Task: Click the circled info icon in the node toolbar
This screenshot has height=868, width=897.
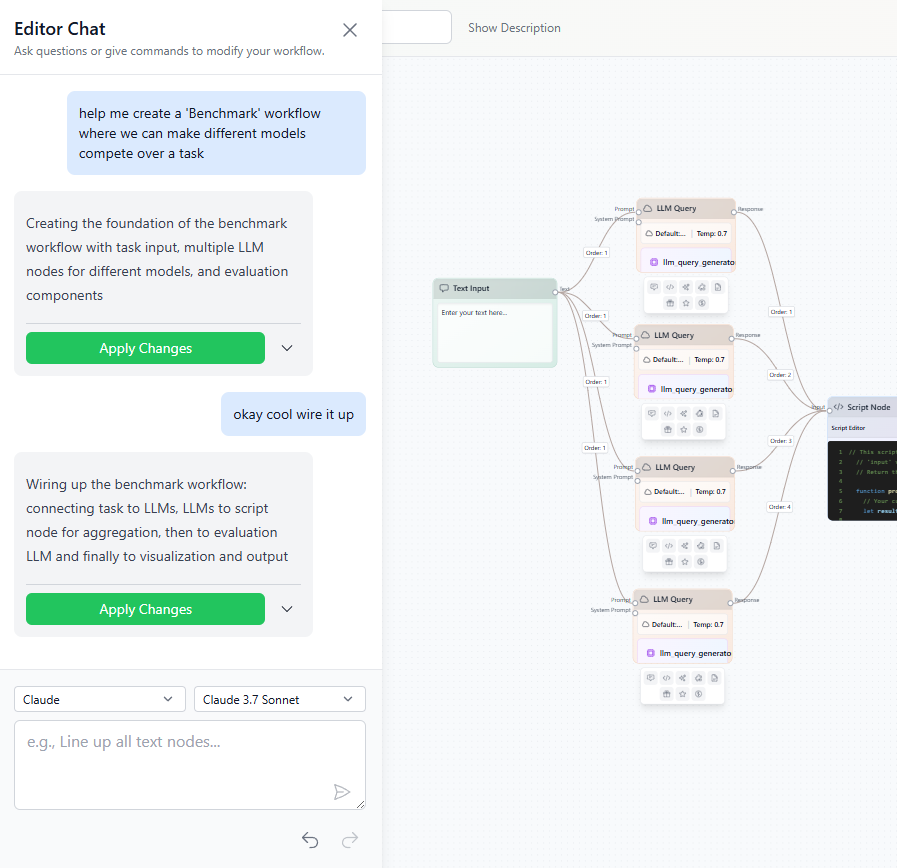Action: pyautogui.click(x=702, y=301)
